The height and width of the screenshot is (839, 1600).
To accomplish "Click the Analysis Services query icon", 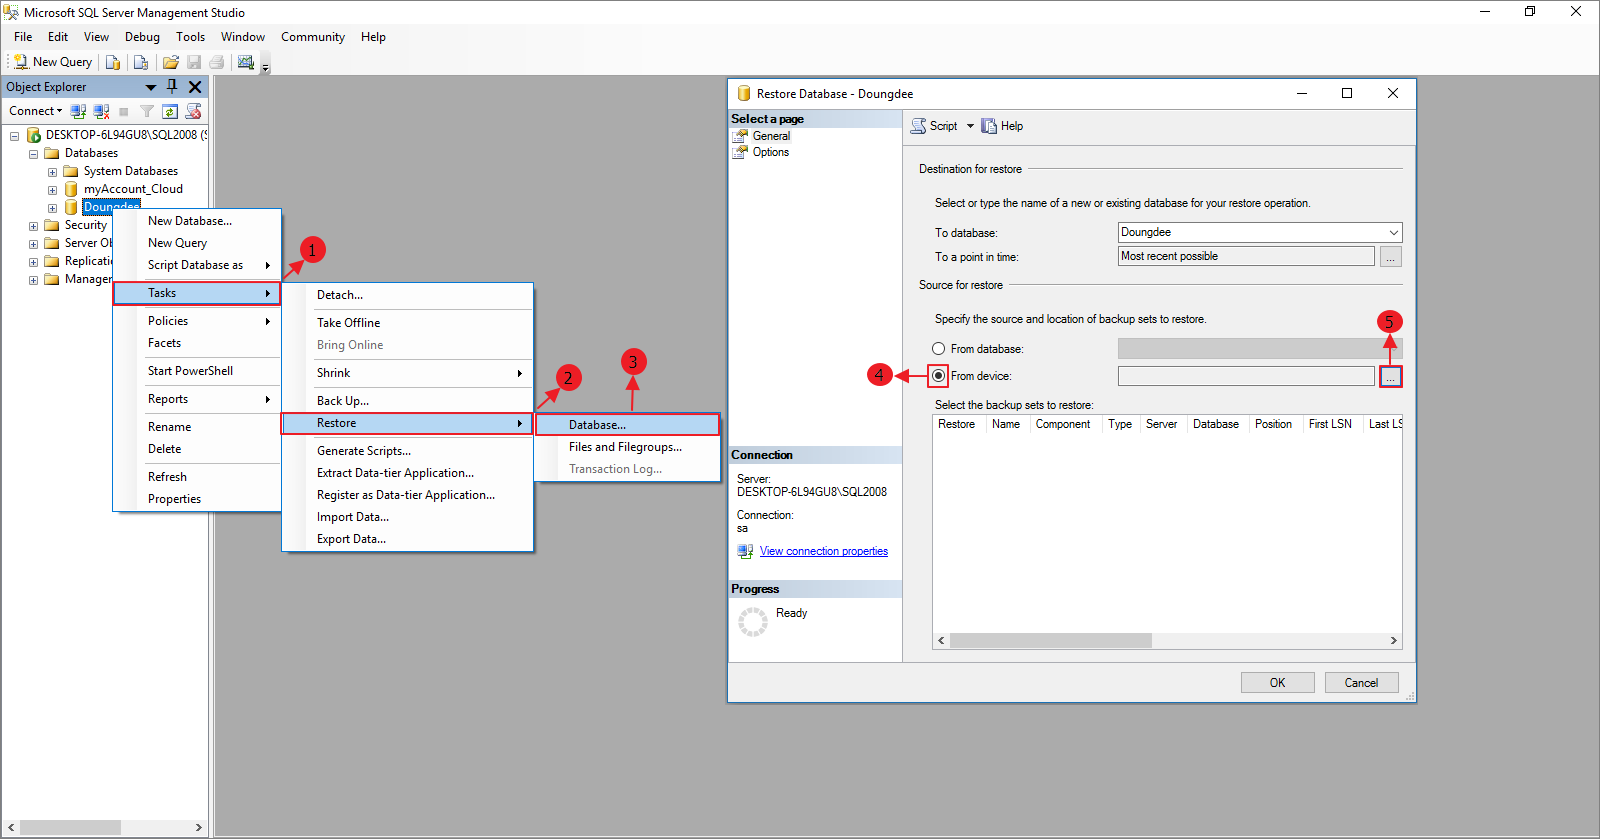I will click(141, 62).
